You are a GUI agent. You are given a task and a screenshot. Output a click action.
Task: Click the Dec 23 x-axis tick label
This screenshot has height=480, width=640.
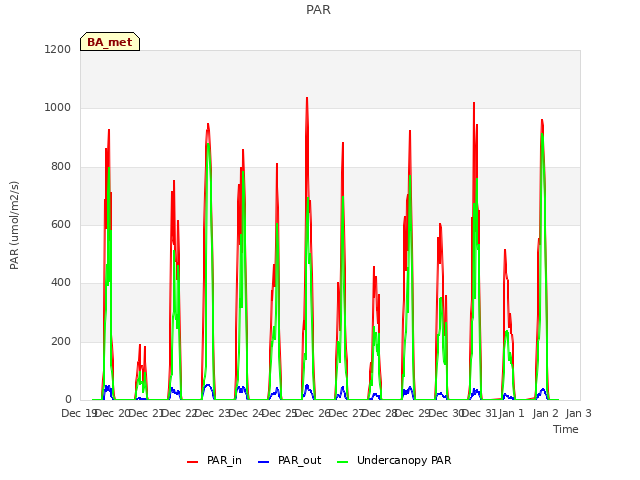click(212, 413)
